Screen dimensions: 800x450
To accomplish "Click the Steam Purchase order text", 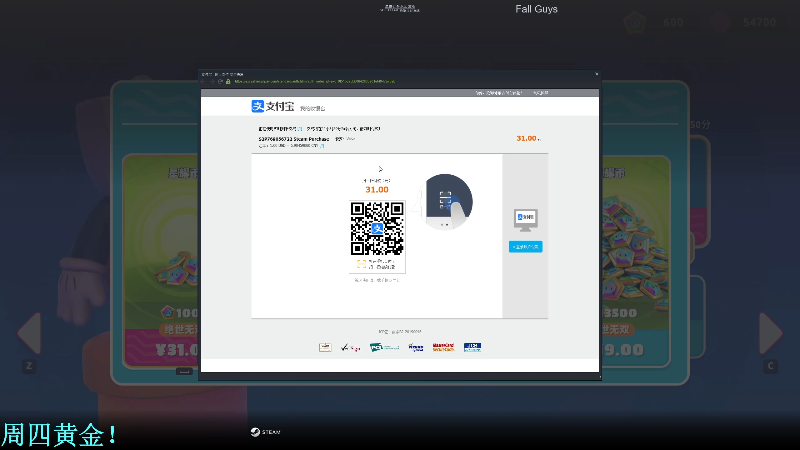I will point(294,139).
